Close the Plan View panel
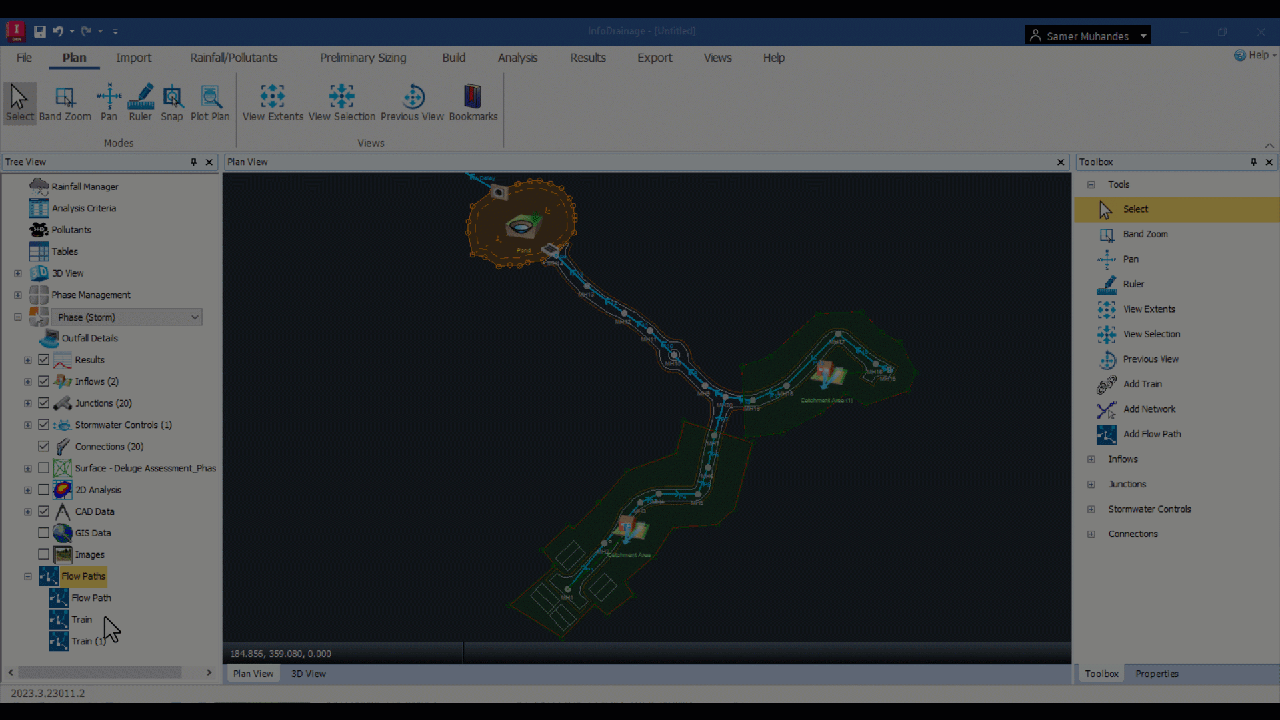1280x720 pixels. coord(1061,162)
